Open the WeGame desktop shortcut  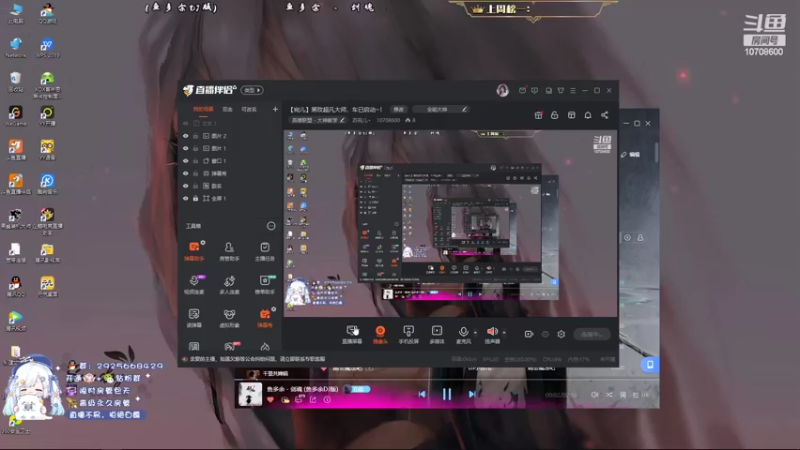tap(15, 116)
